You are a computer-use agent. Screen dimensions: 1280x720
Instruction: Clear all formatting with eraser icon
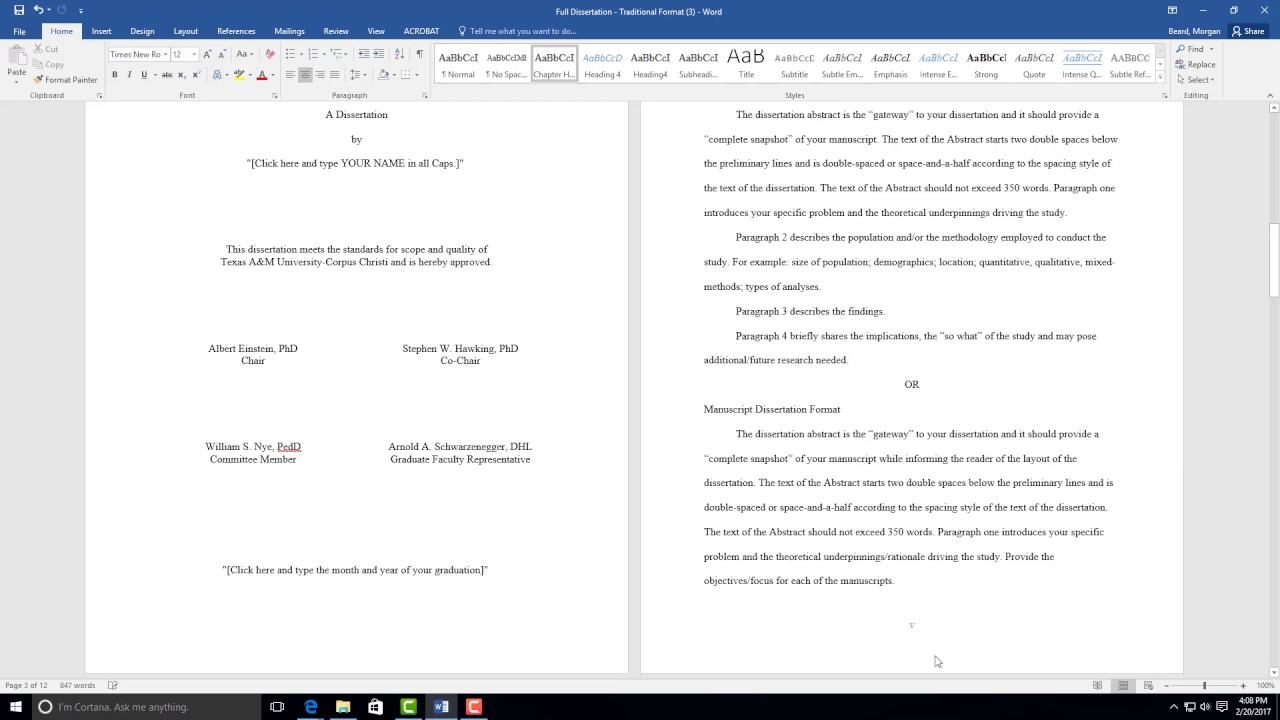tap(270, 54)
